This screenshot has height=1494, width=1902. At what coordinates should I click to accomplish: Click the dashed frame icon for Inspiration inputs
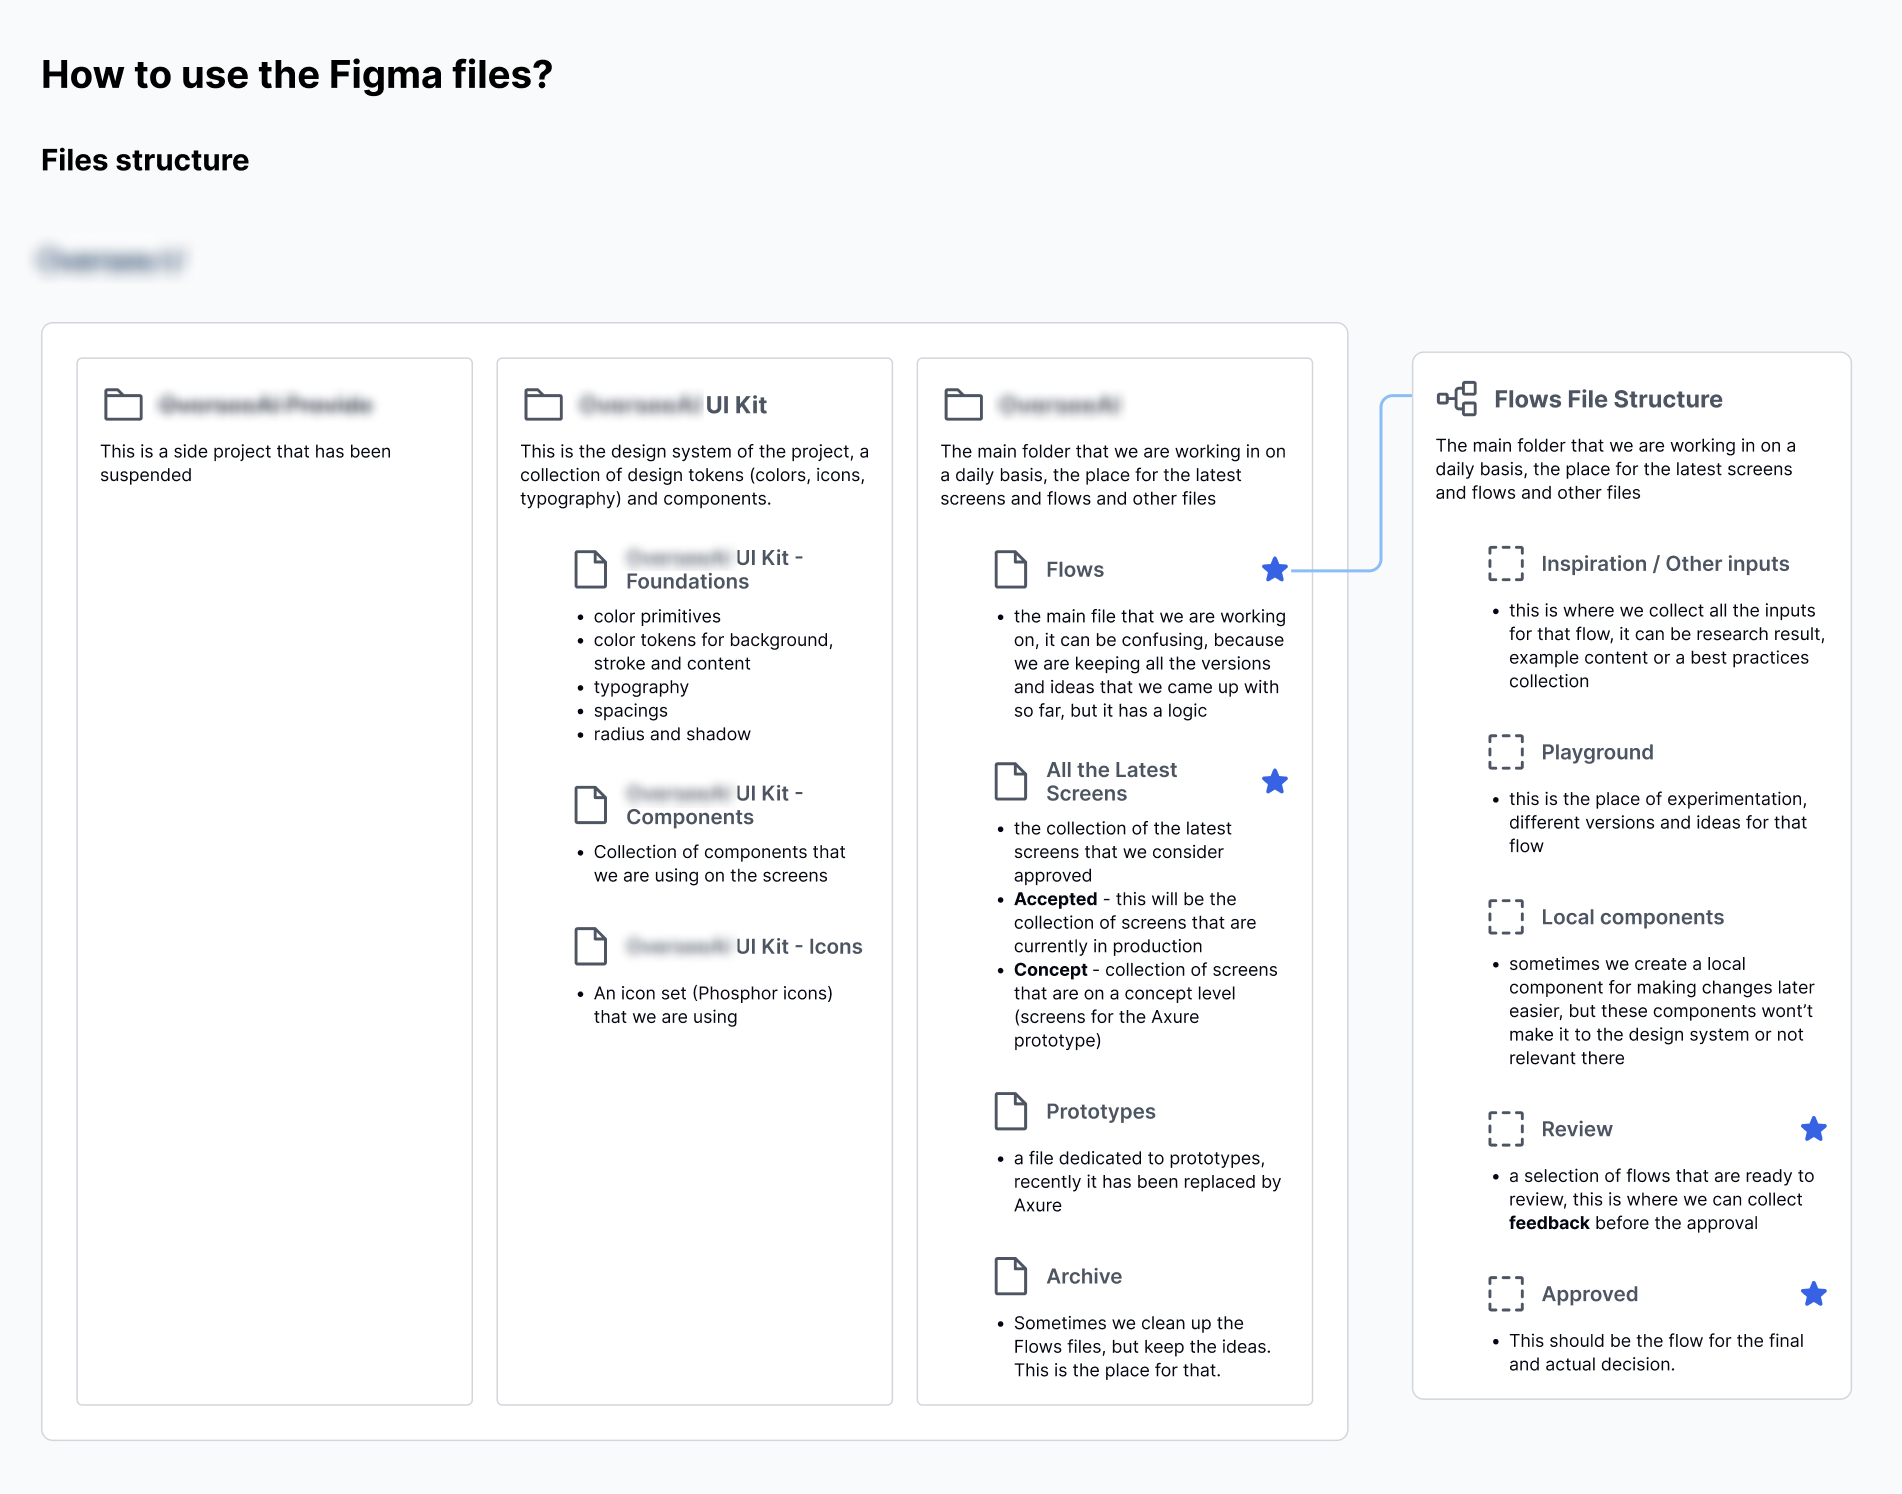1506,564
